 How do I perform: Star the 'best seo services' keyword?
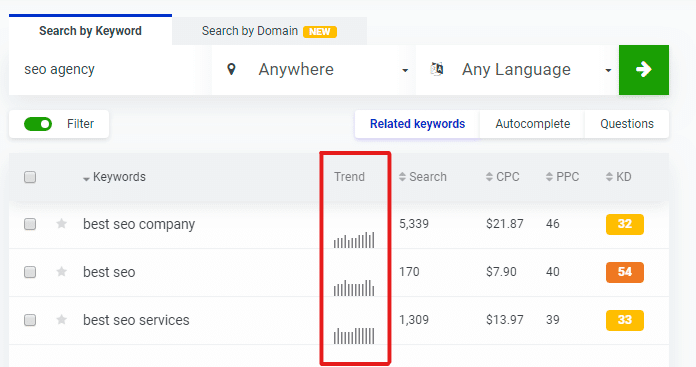(62, 320)
